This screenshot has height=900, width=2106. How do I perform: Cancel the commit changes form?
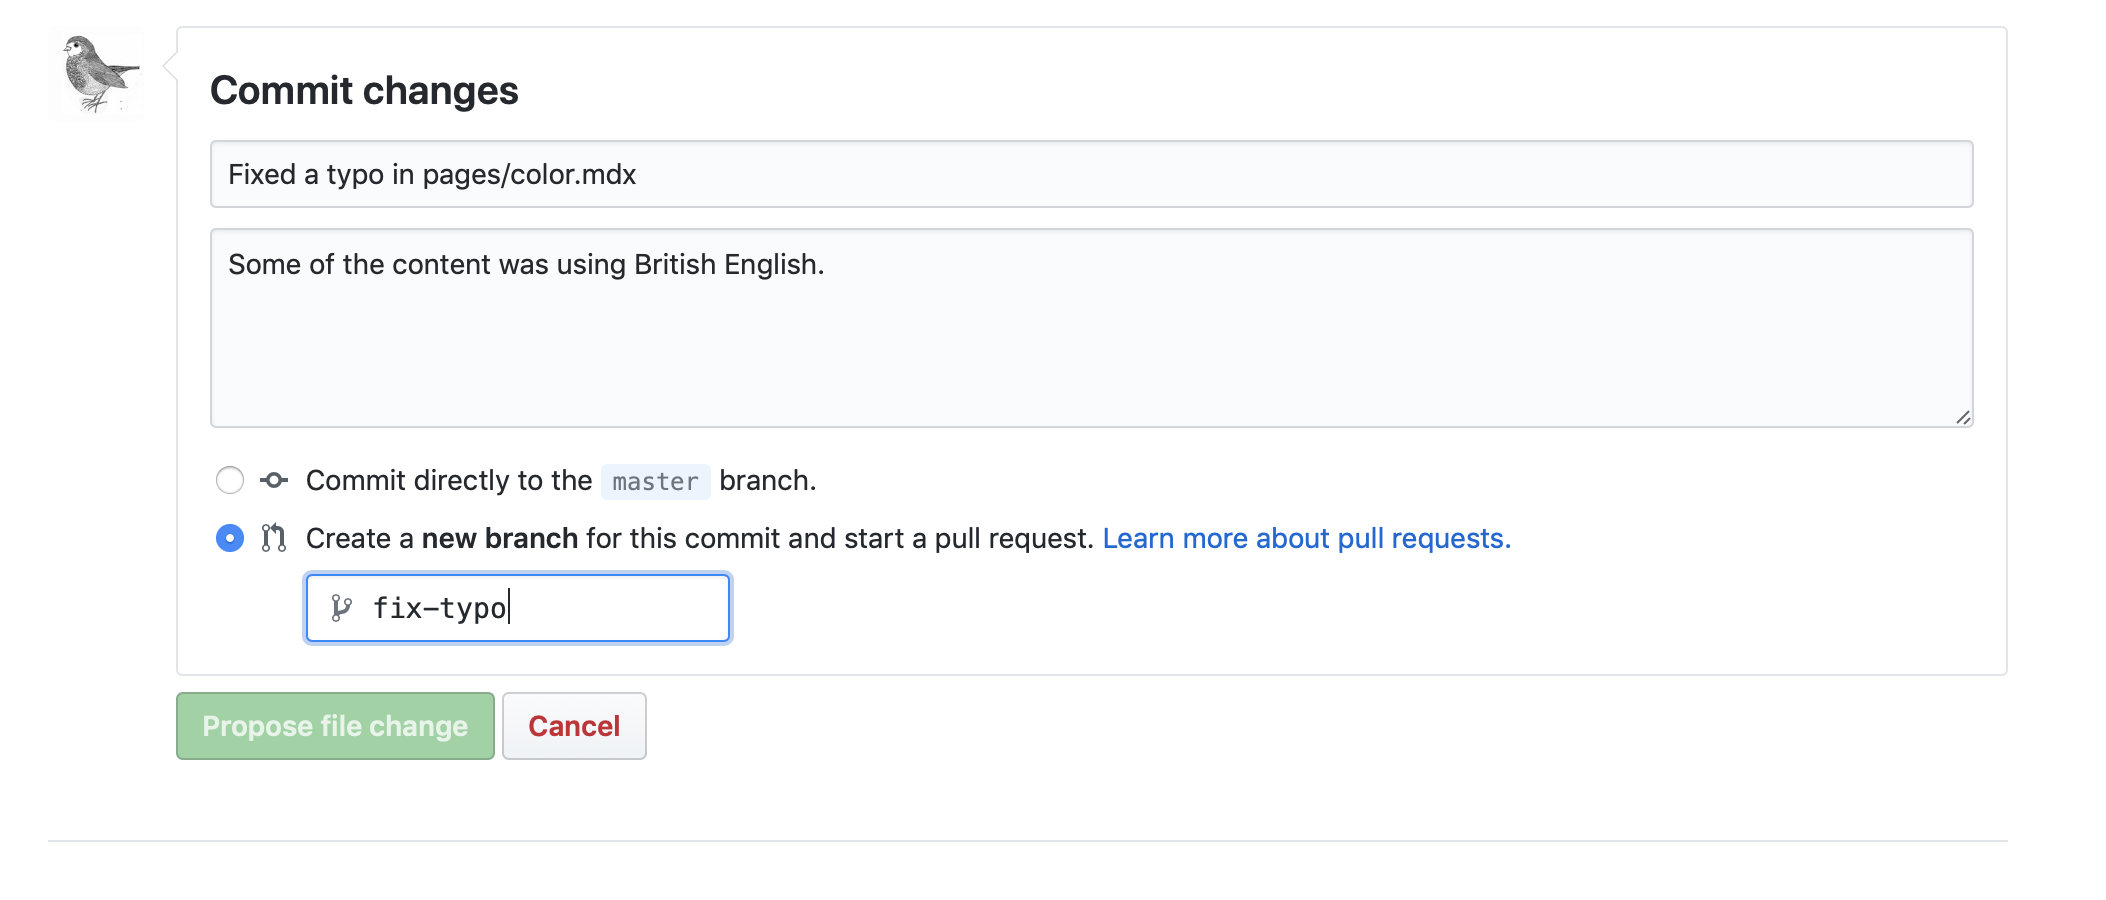pos(574,726)
